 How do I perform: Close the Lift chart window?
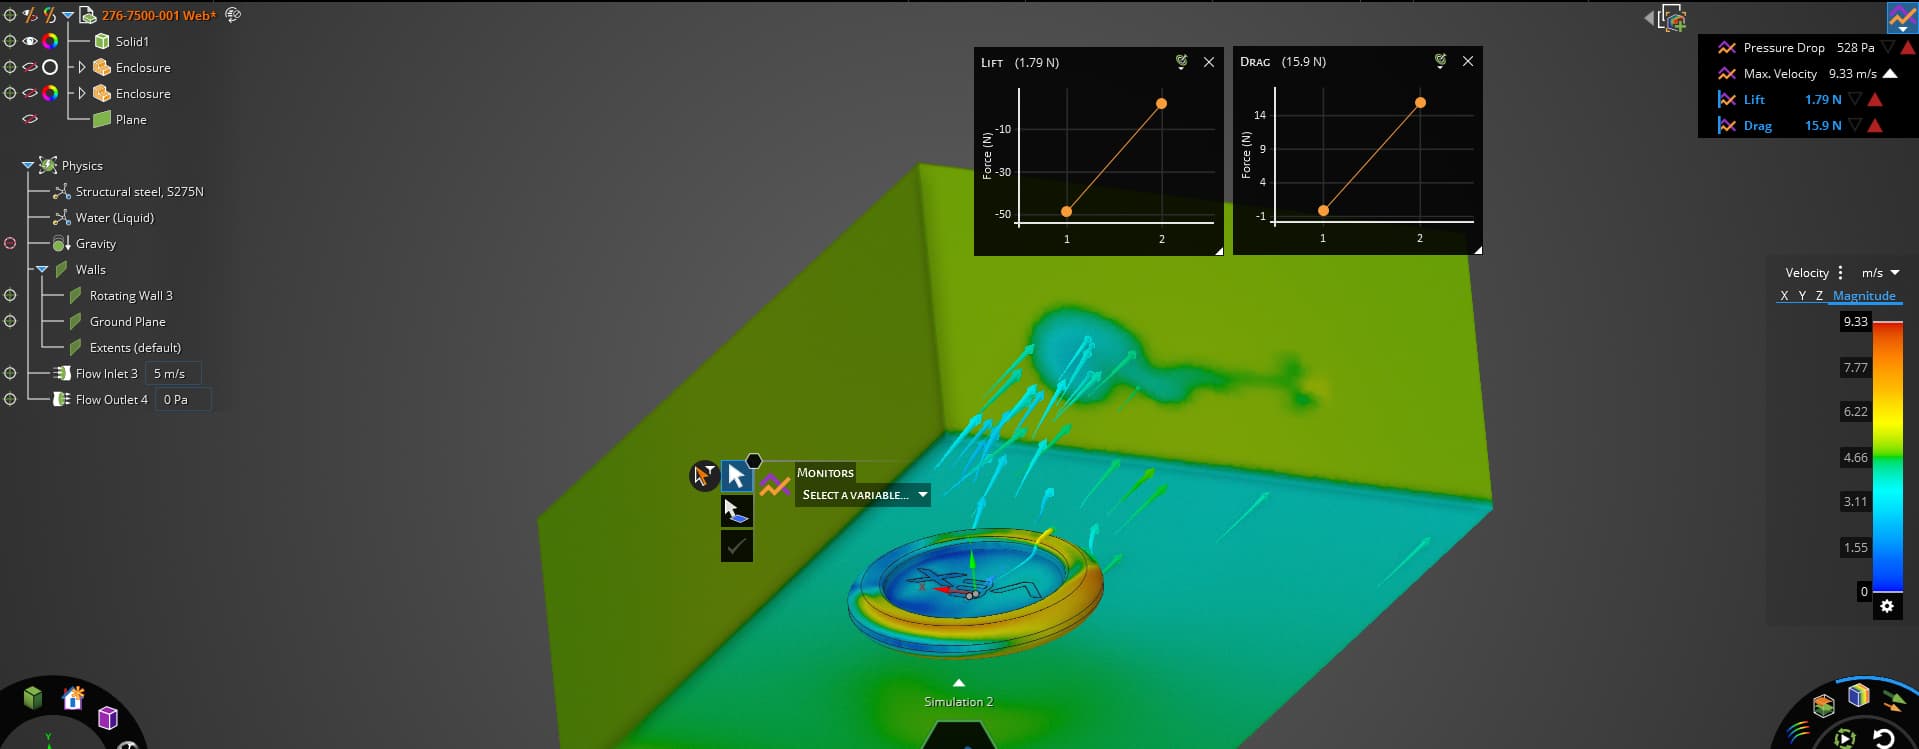click(1209, 62)
